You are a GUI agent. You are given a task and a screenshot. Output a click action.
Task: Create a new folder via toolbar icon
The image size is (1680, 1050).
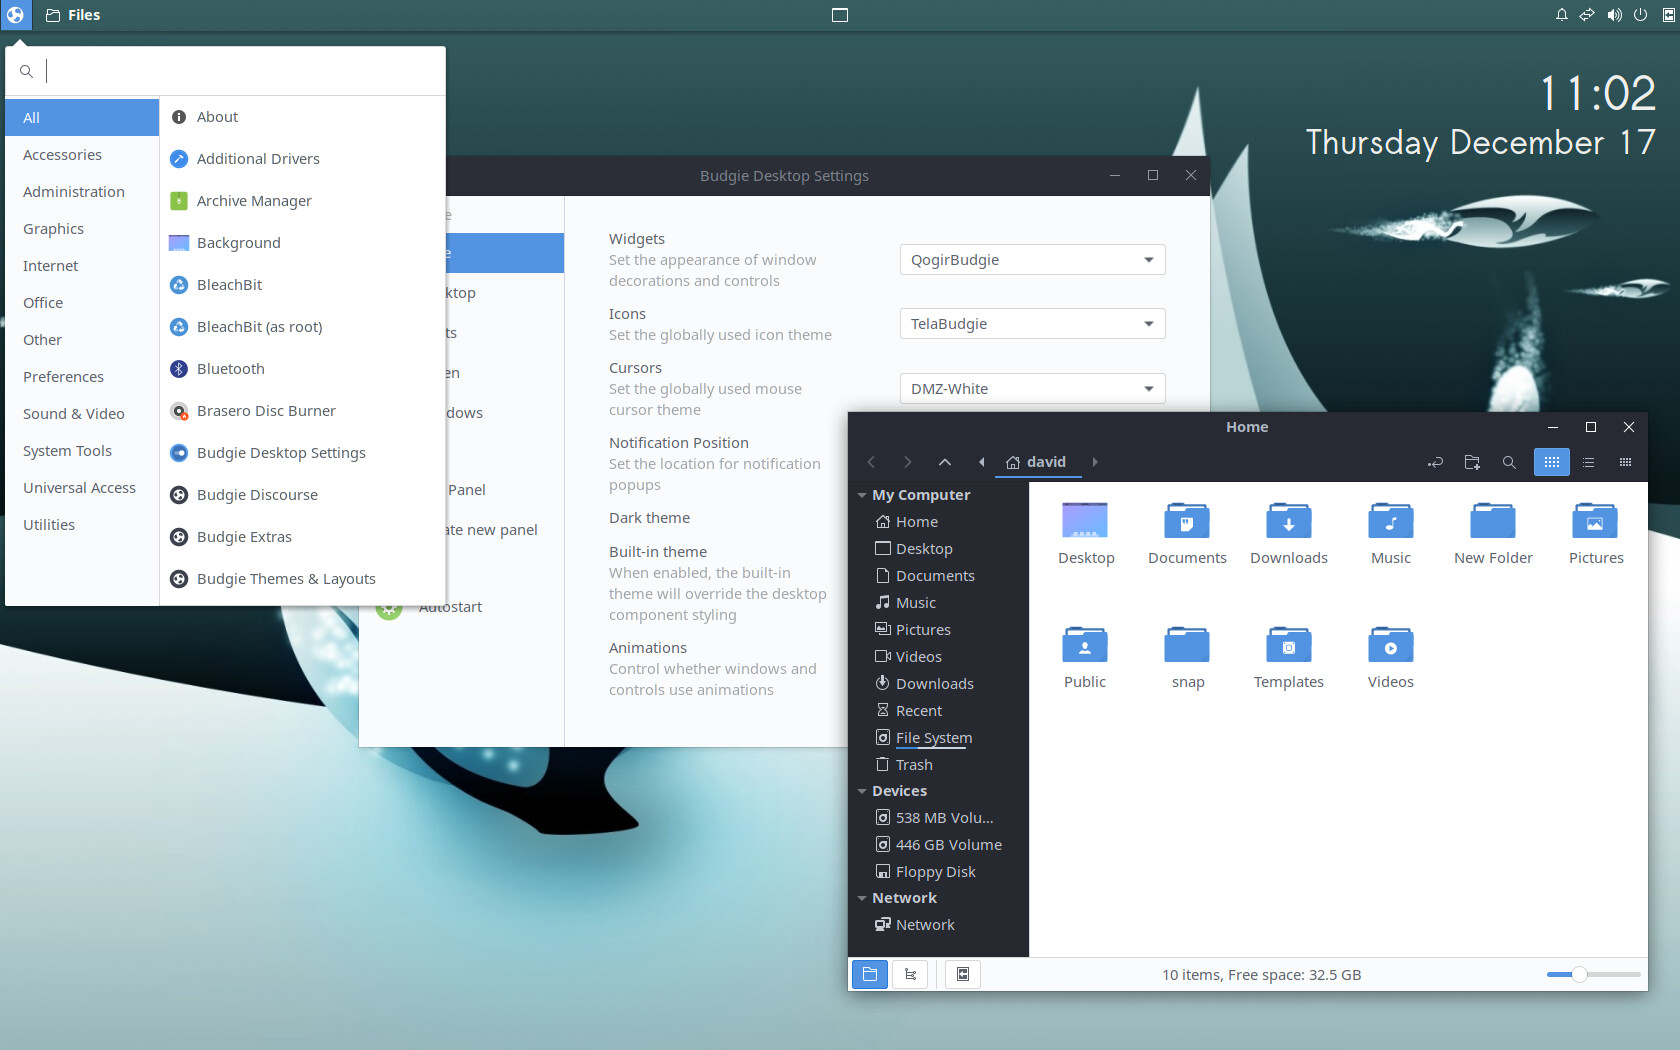(x=1472, y=462)
